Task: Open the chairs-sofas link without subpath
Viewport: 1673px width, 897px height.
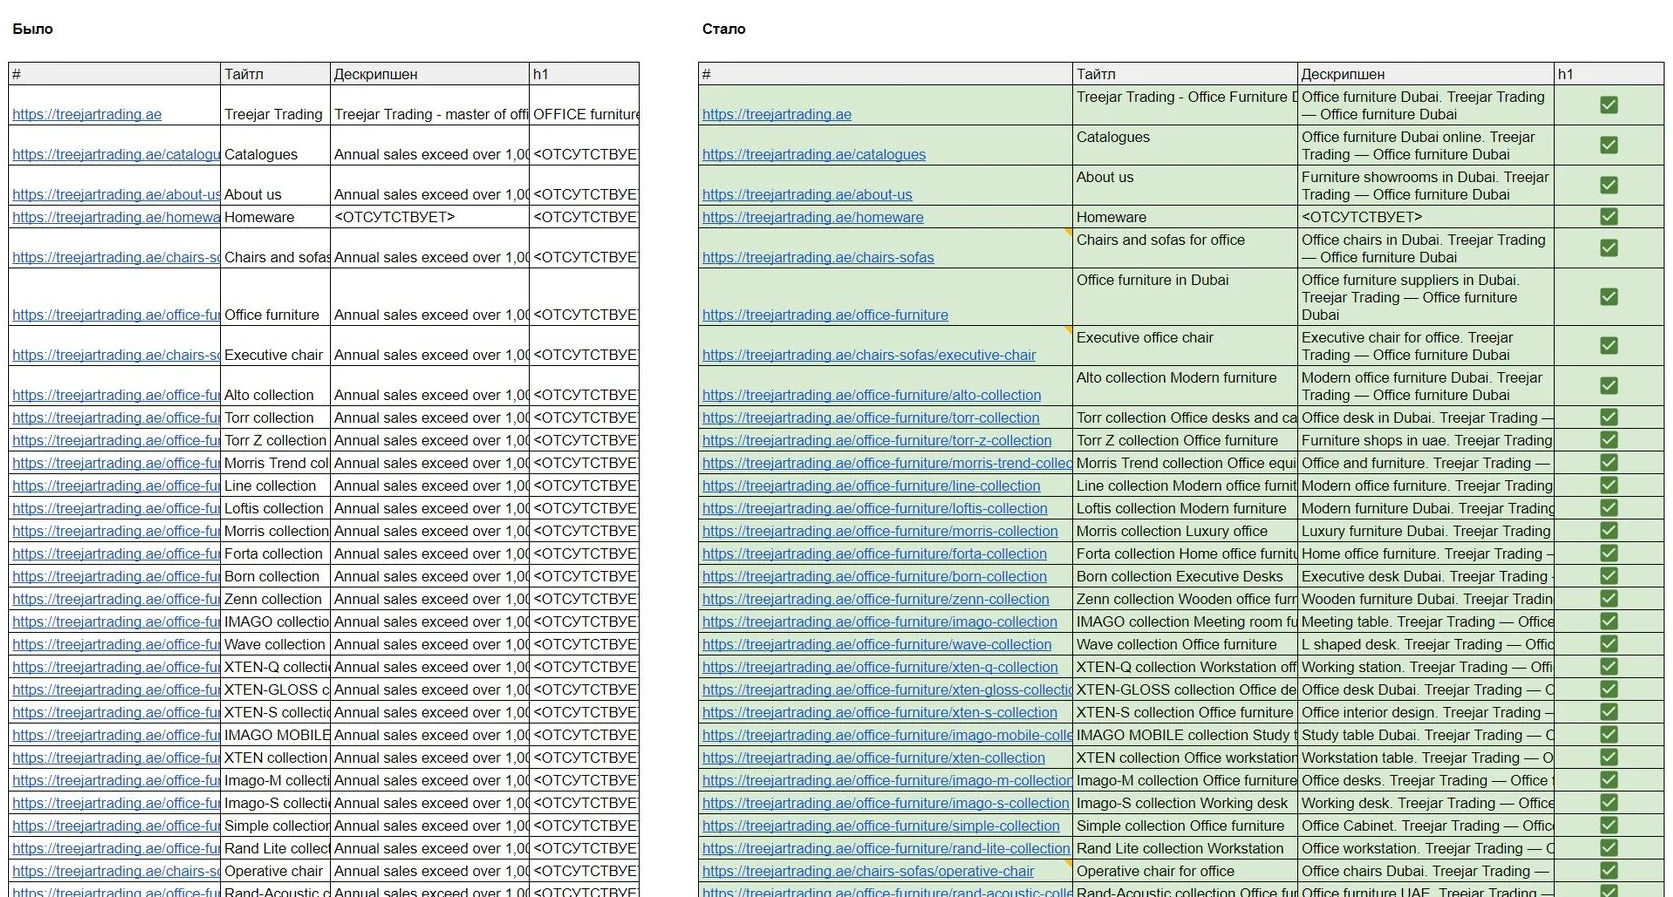Action: point(818,257)
